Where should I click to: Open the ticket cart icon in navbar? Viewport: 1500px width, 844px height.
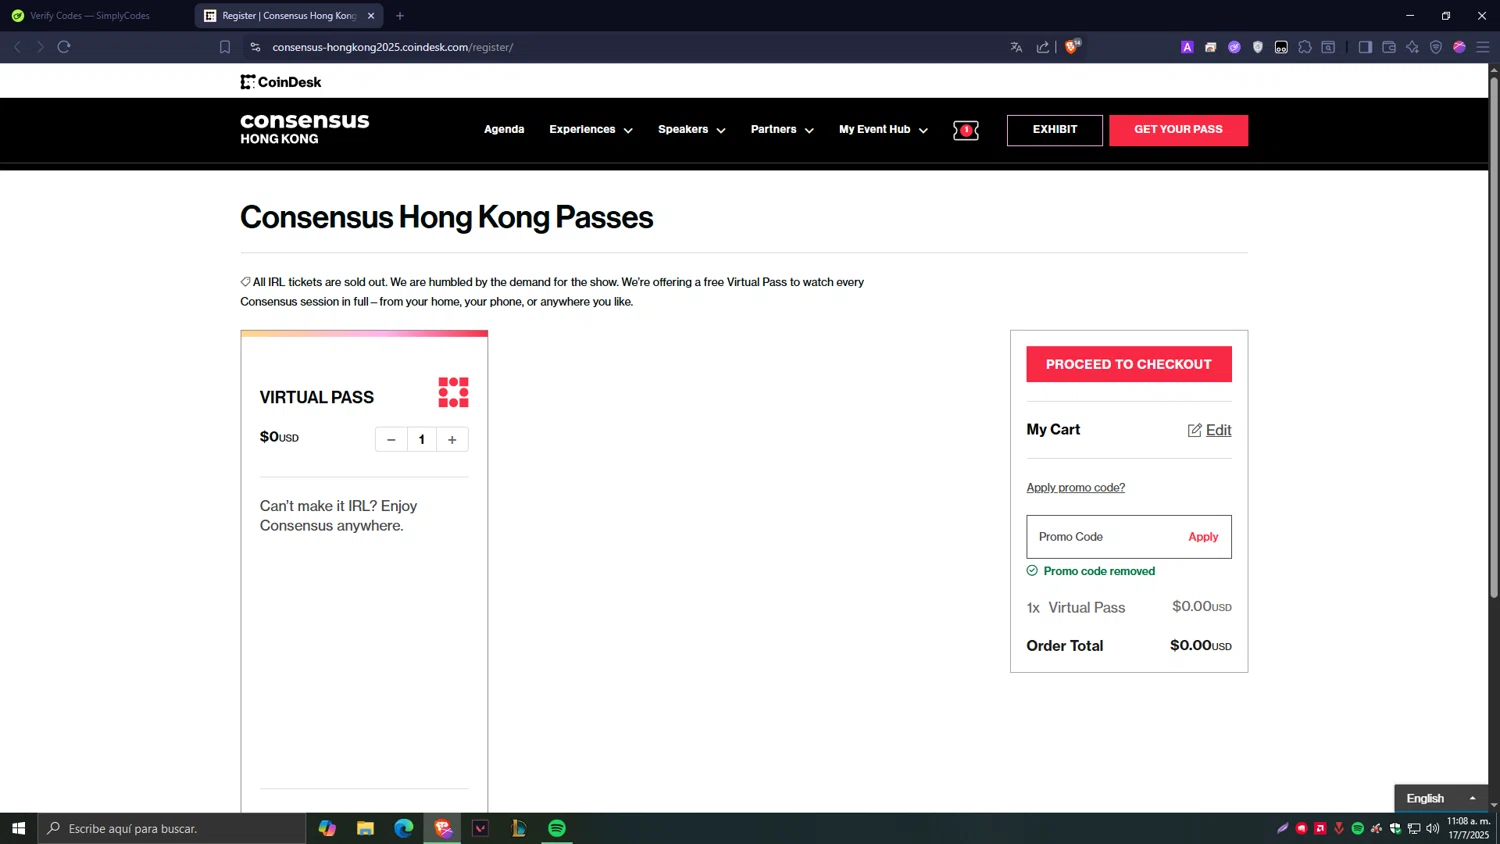click(x=966, y=130)
